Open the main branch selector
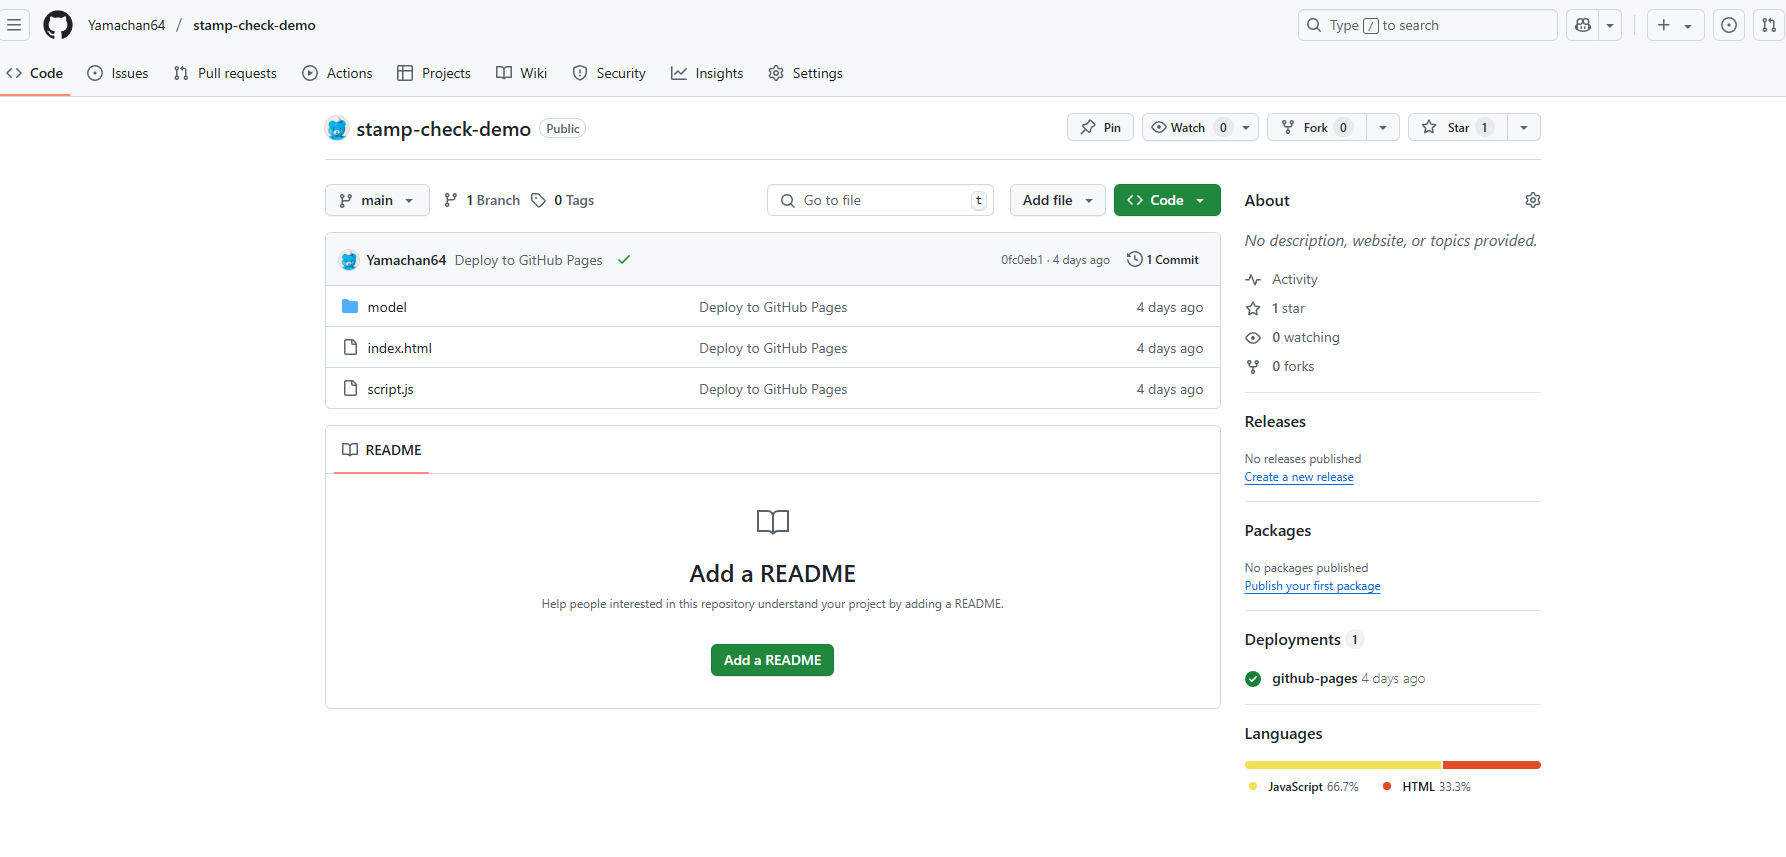The height and width of the screenshot is (857, 1786). click(377, 200)
